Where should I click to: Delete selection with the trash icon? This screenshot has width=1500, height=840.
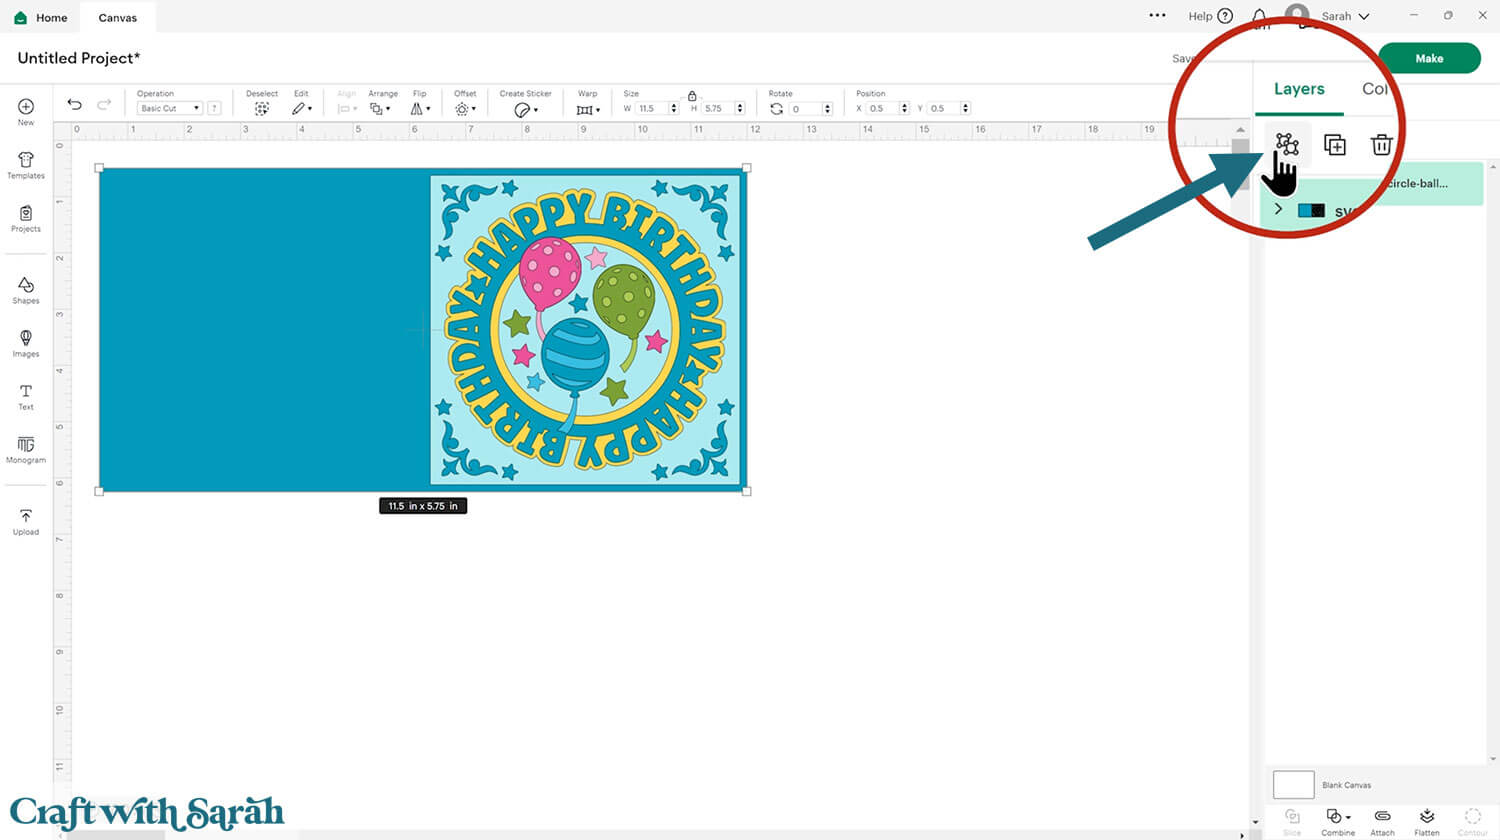(1381, 145)
